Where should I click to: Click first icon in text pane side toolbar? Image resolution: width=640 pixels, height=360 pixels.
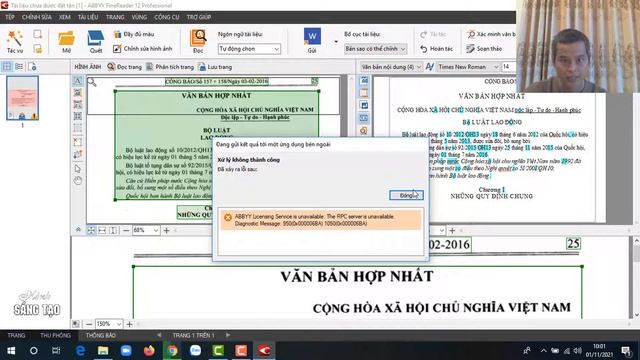click(x=364, y=80)
